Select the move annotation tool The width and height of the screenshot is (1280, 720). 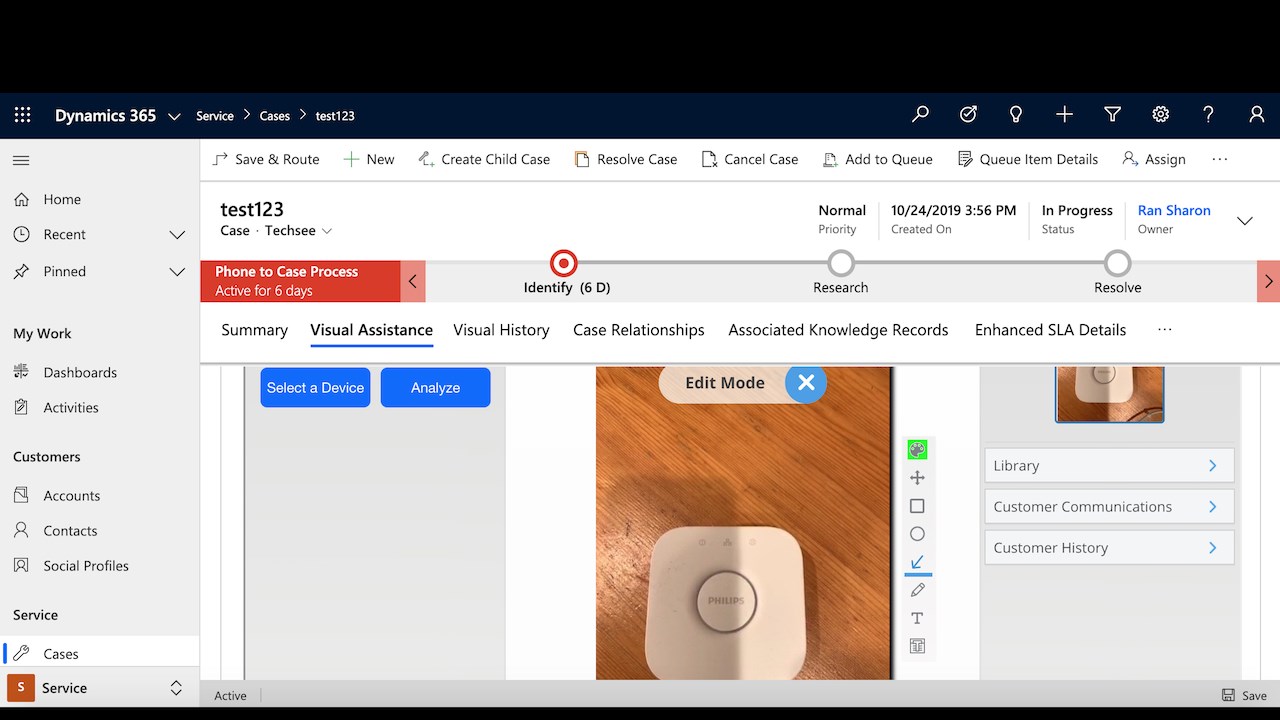[x=917, y=478]
